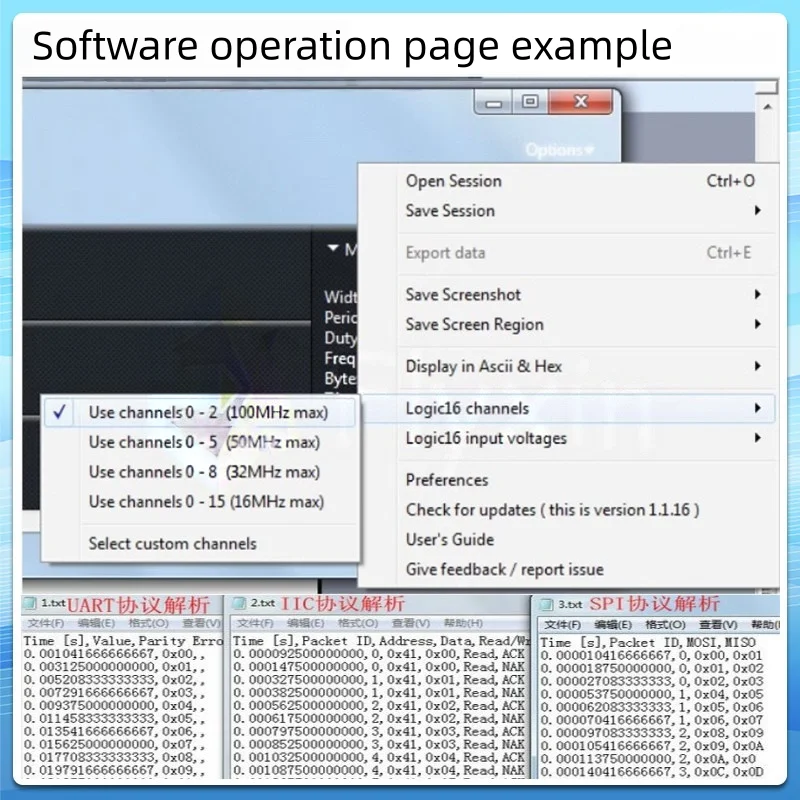The height and width of the screenshot is (800, 800).
Task: Maximize the logic analyzer window
Action: click(530, 102)
